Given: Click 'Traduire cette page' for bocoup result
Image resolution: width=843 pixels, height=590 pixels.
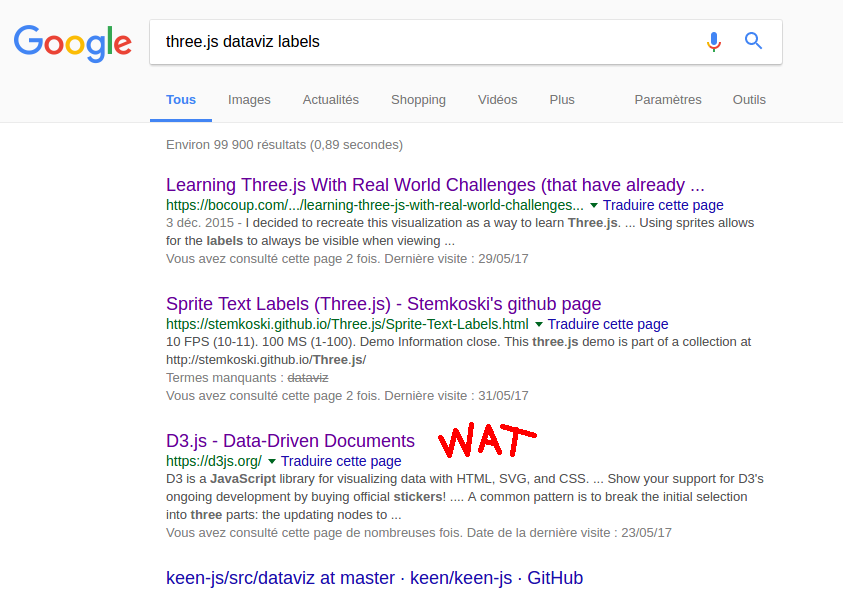Looking at the screenshot, I should [663, 205].
